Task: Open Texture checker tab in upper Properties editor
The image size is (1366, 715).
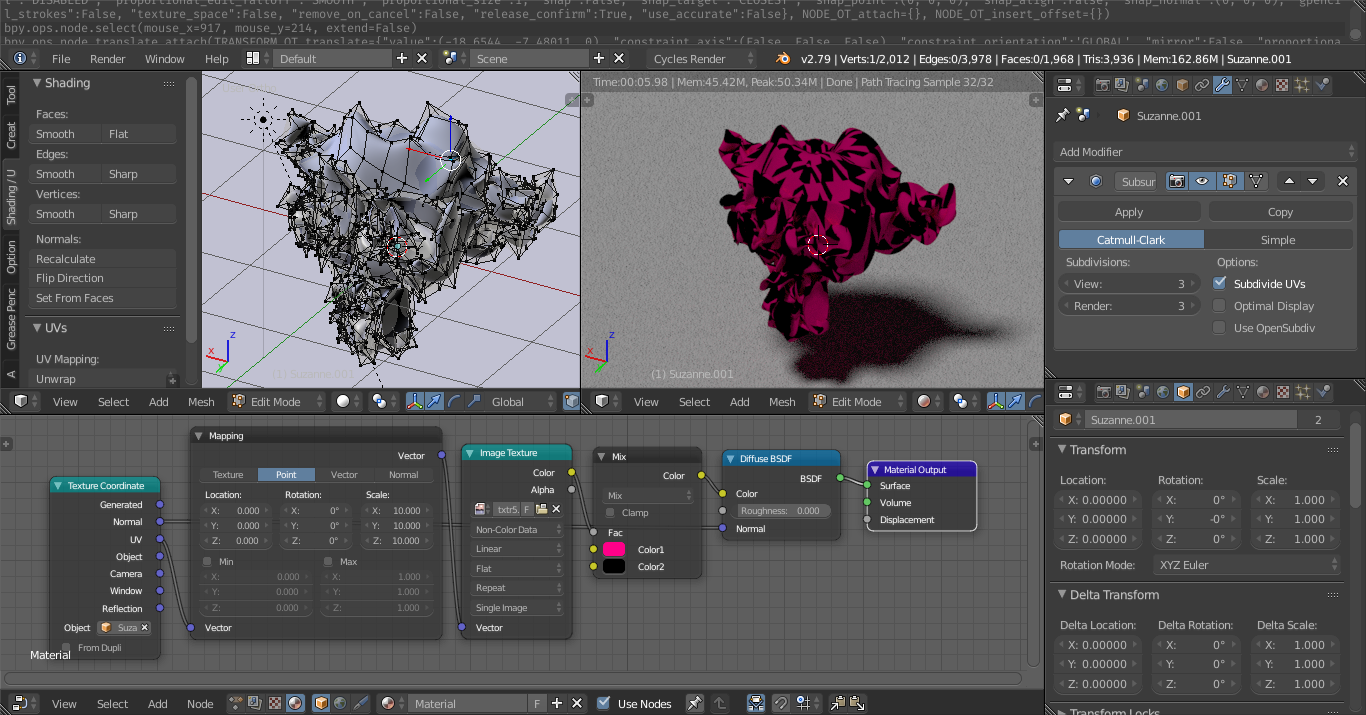Action: 1282,85
